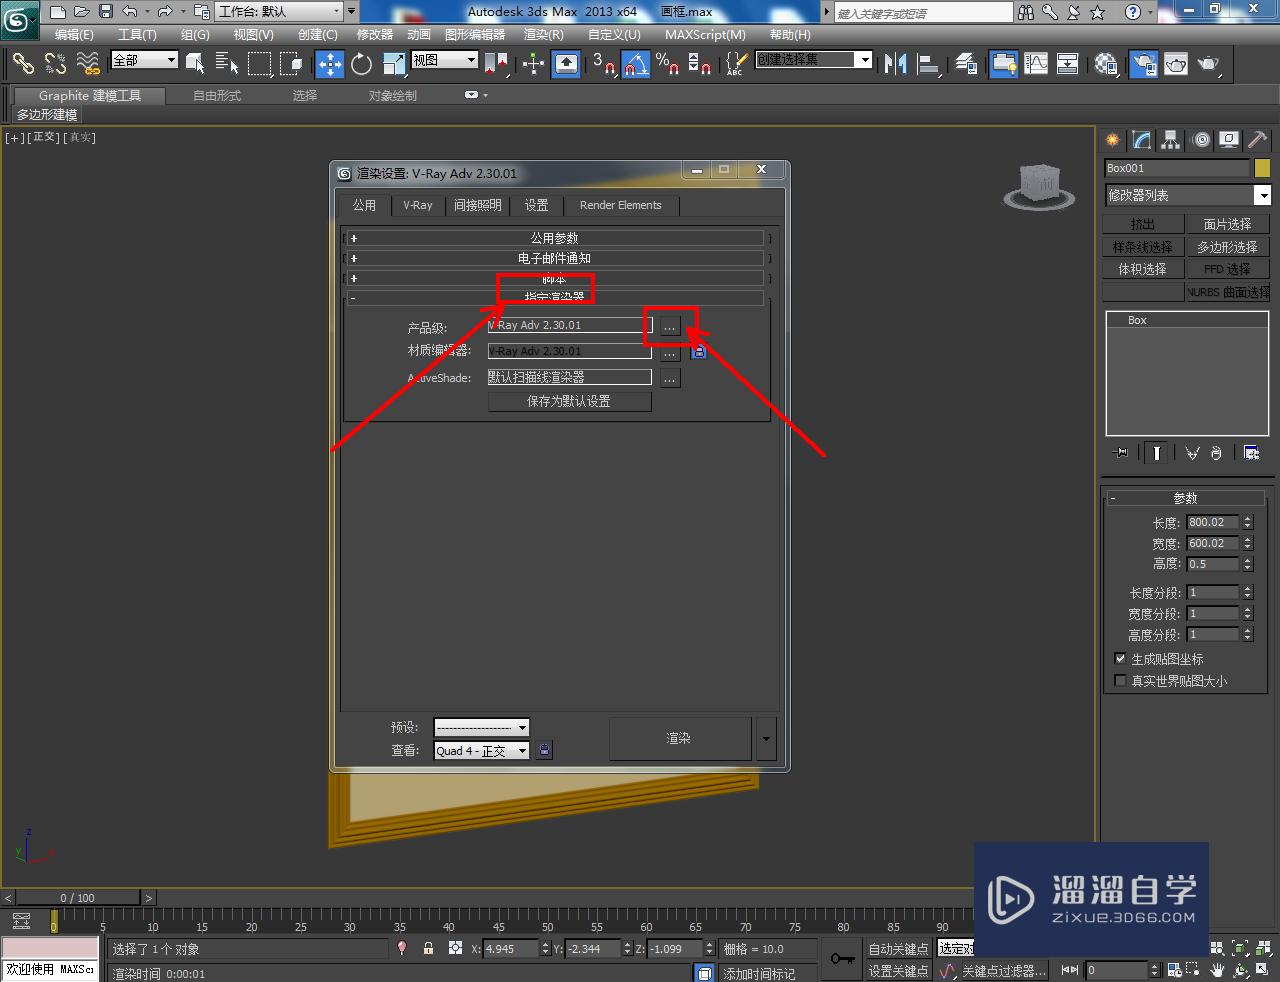Click the Save File icon in title bar
The width and height of the screenshot is (1280, 982).
106,12
